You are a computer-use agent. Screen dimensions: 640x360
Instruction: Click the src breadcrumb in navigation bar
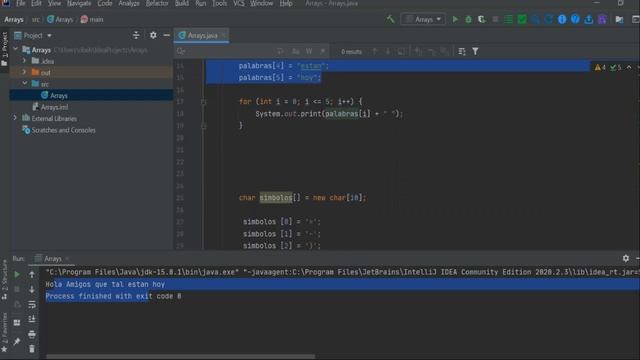pyautogui.click(x=36, y=19)
